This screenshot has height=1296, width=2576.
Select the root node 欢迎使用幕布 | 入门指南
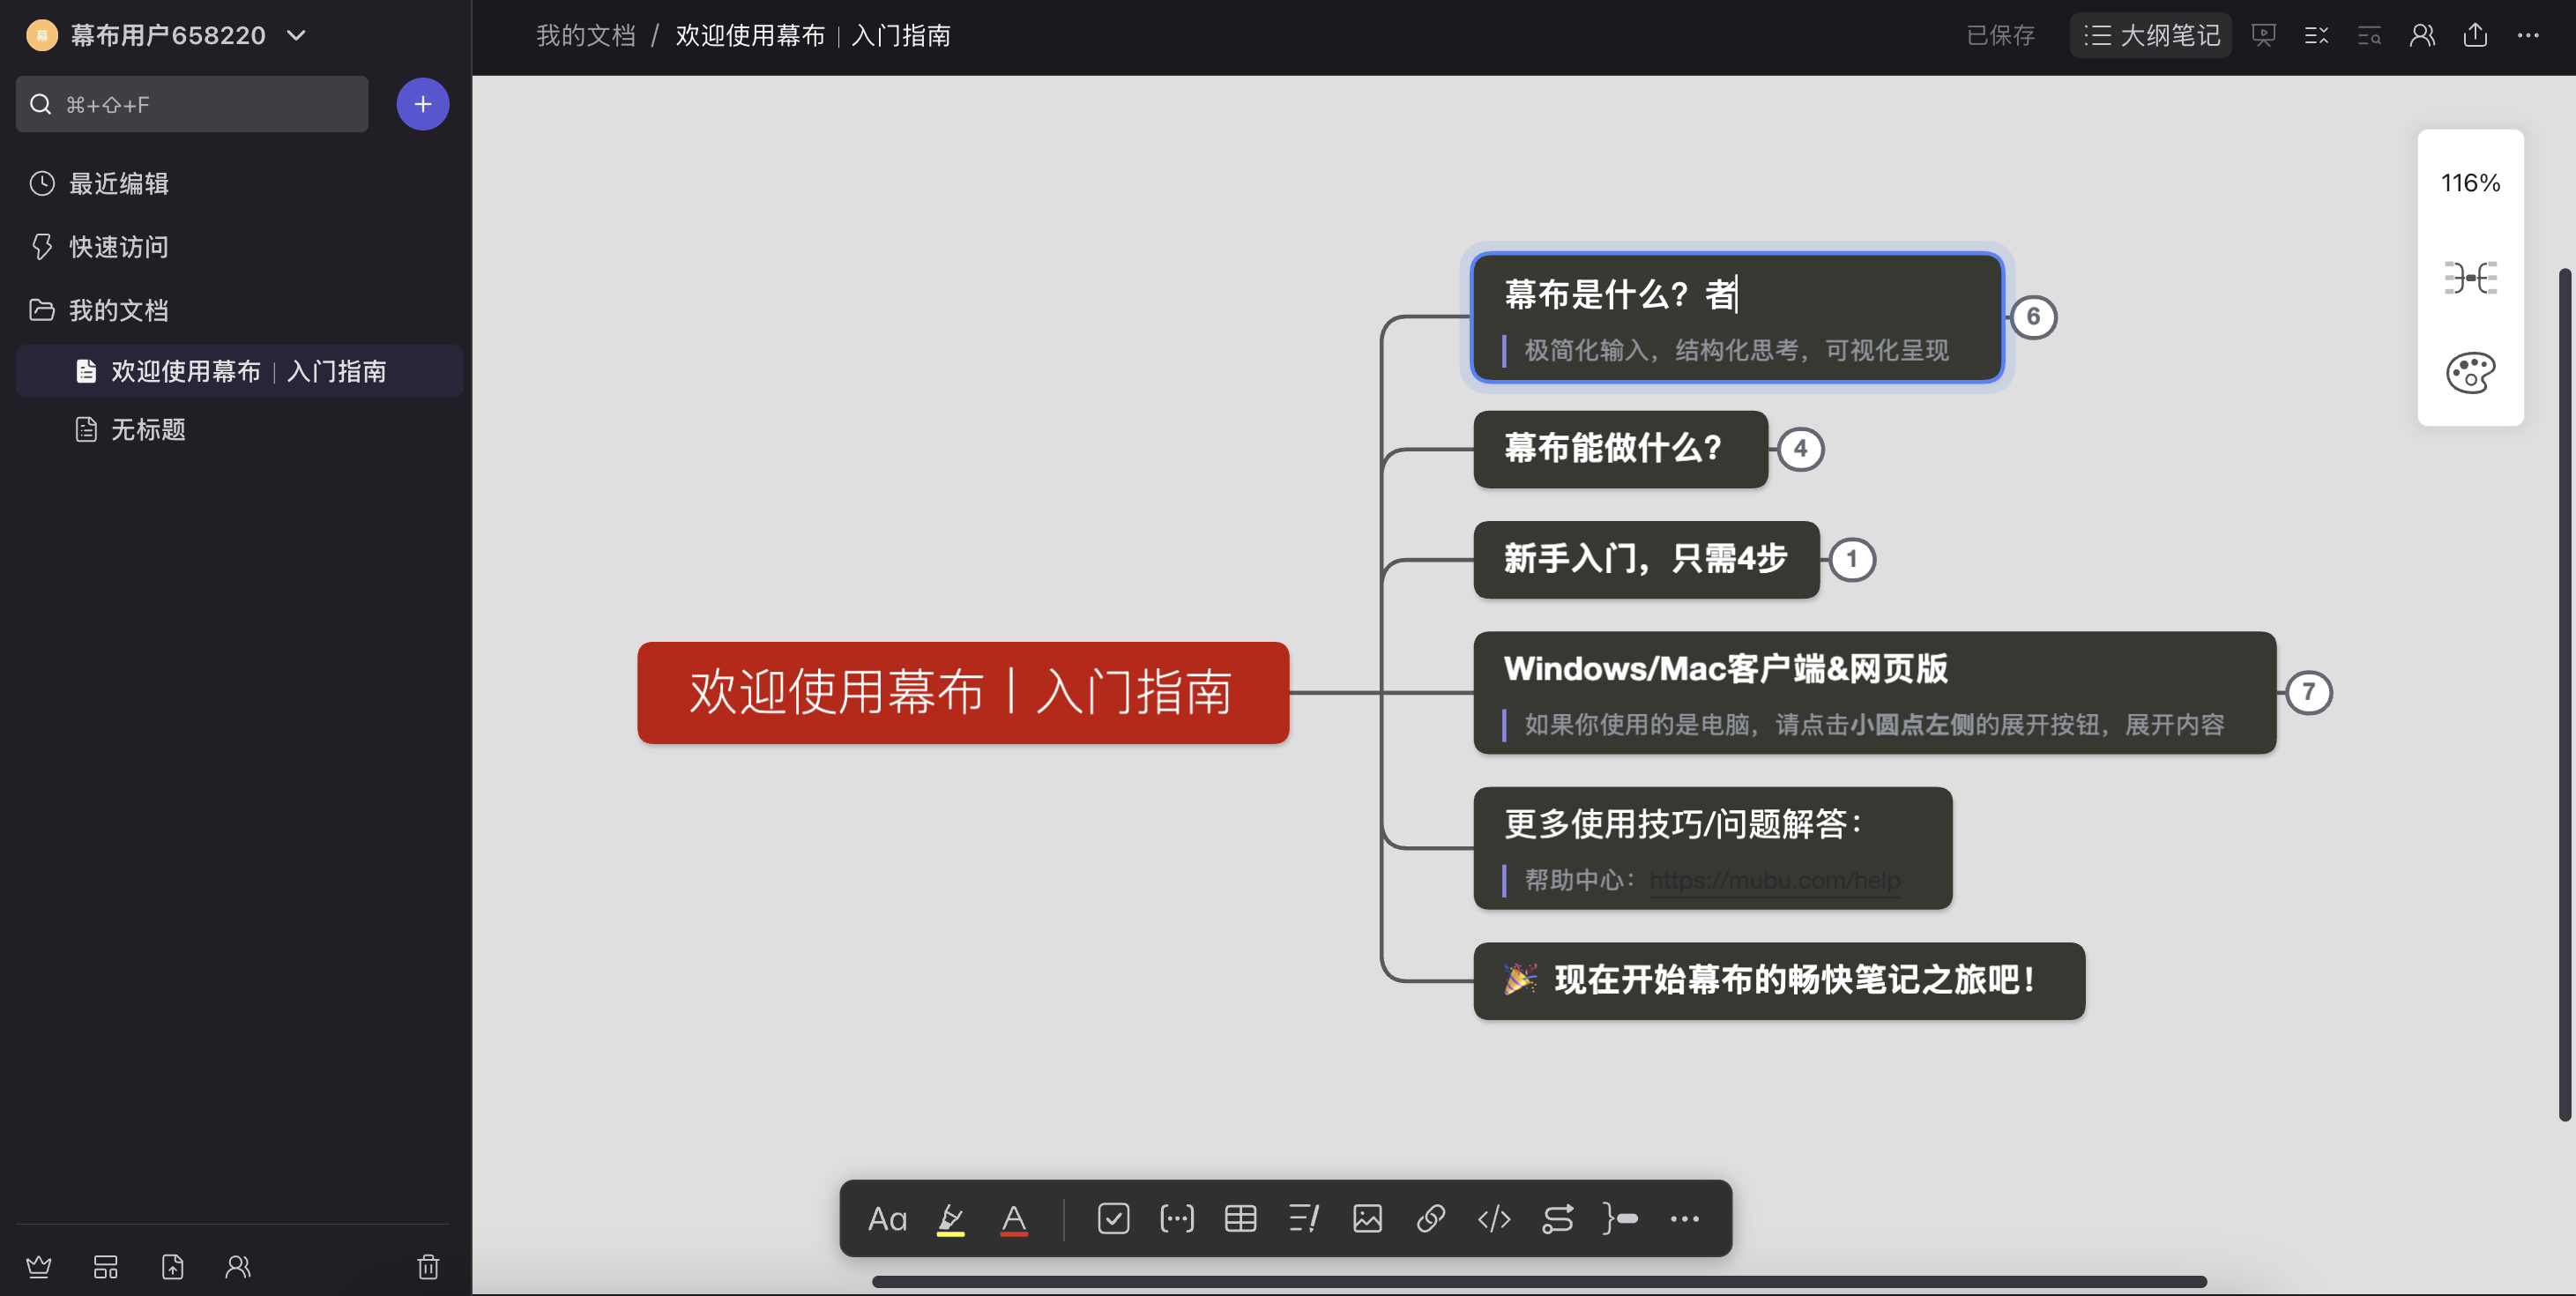point(963,692)
